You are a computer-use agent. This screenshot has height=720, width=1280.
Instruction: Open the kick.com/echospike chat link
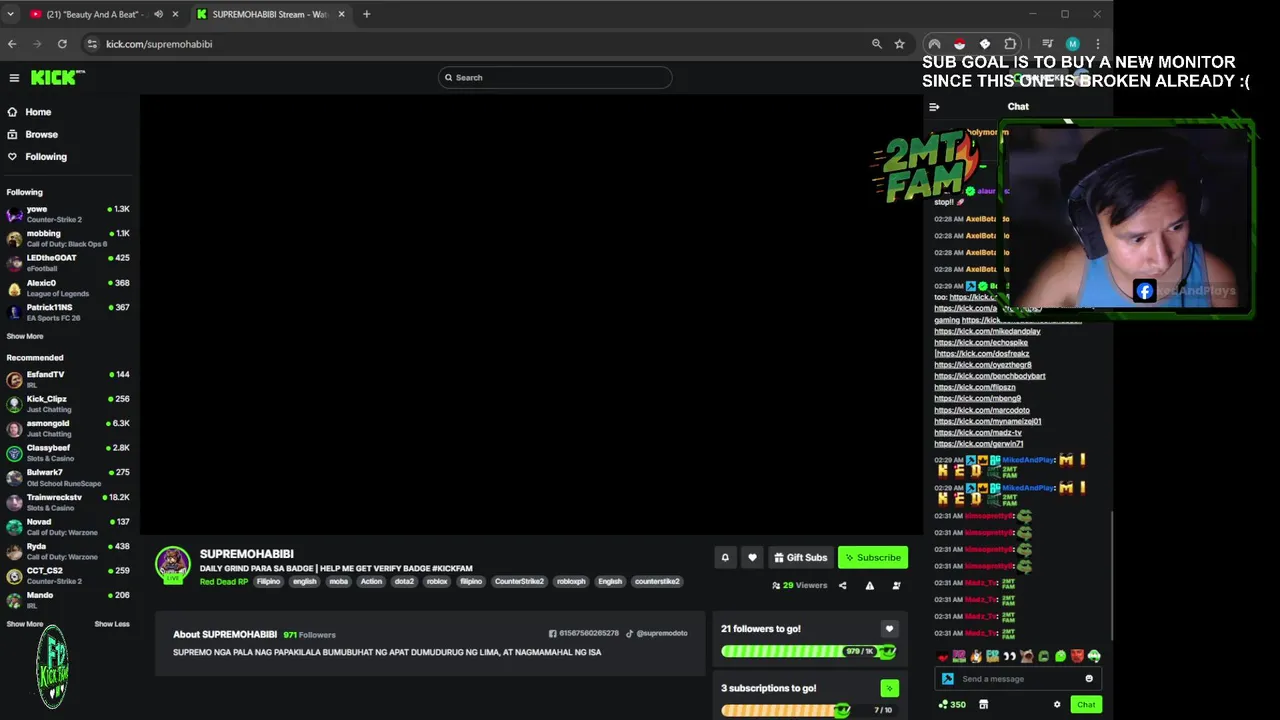(x=981, y=342)
